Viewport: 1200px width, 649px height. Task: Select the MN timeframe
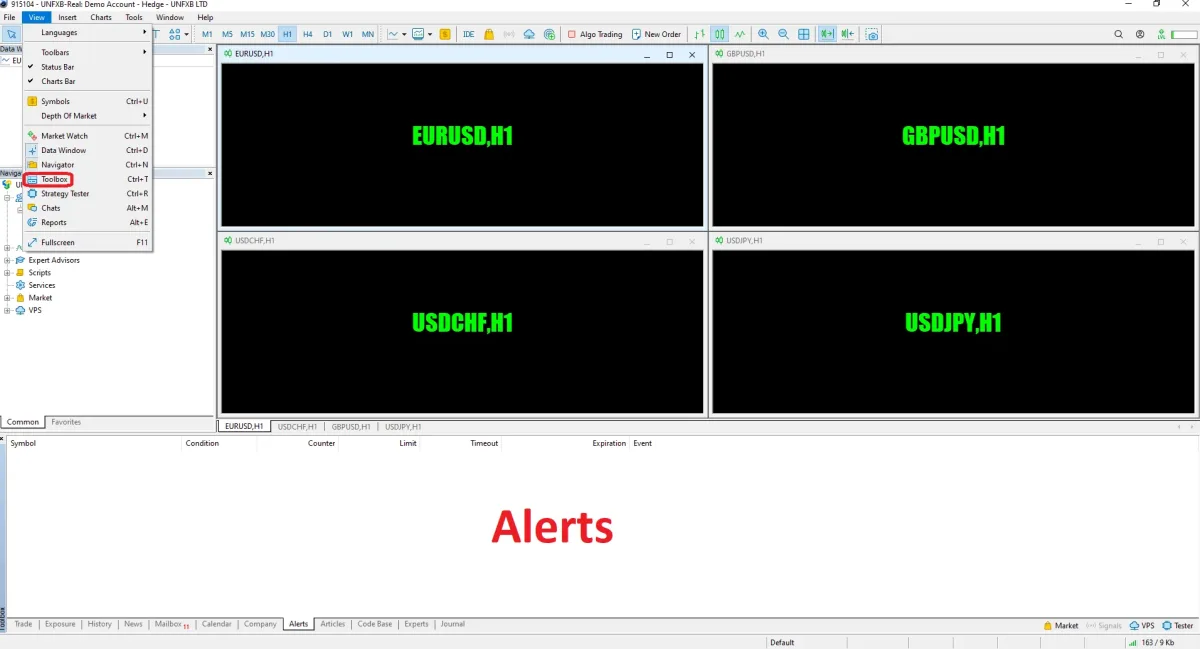368,34
